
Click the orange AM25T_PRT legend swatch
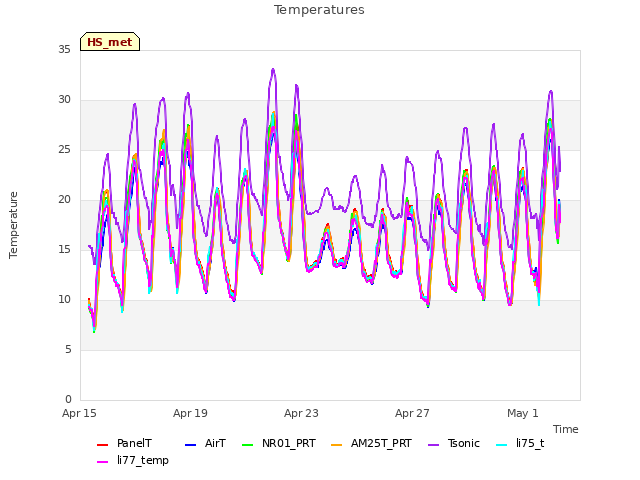pyautogui.click(x=336, y=444)
